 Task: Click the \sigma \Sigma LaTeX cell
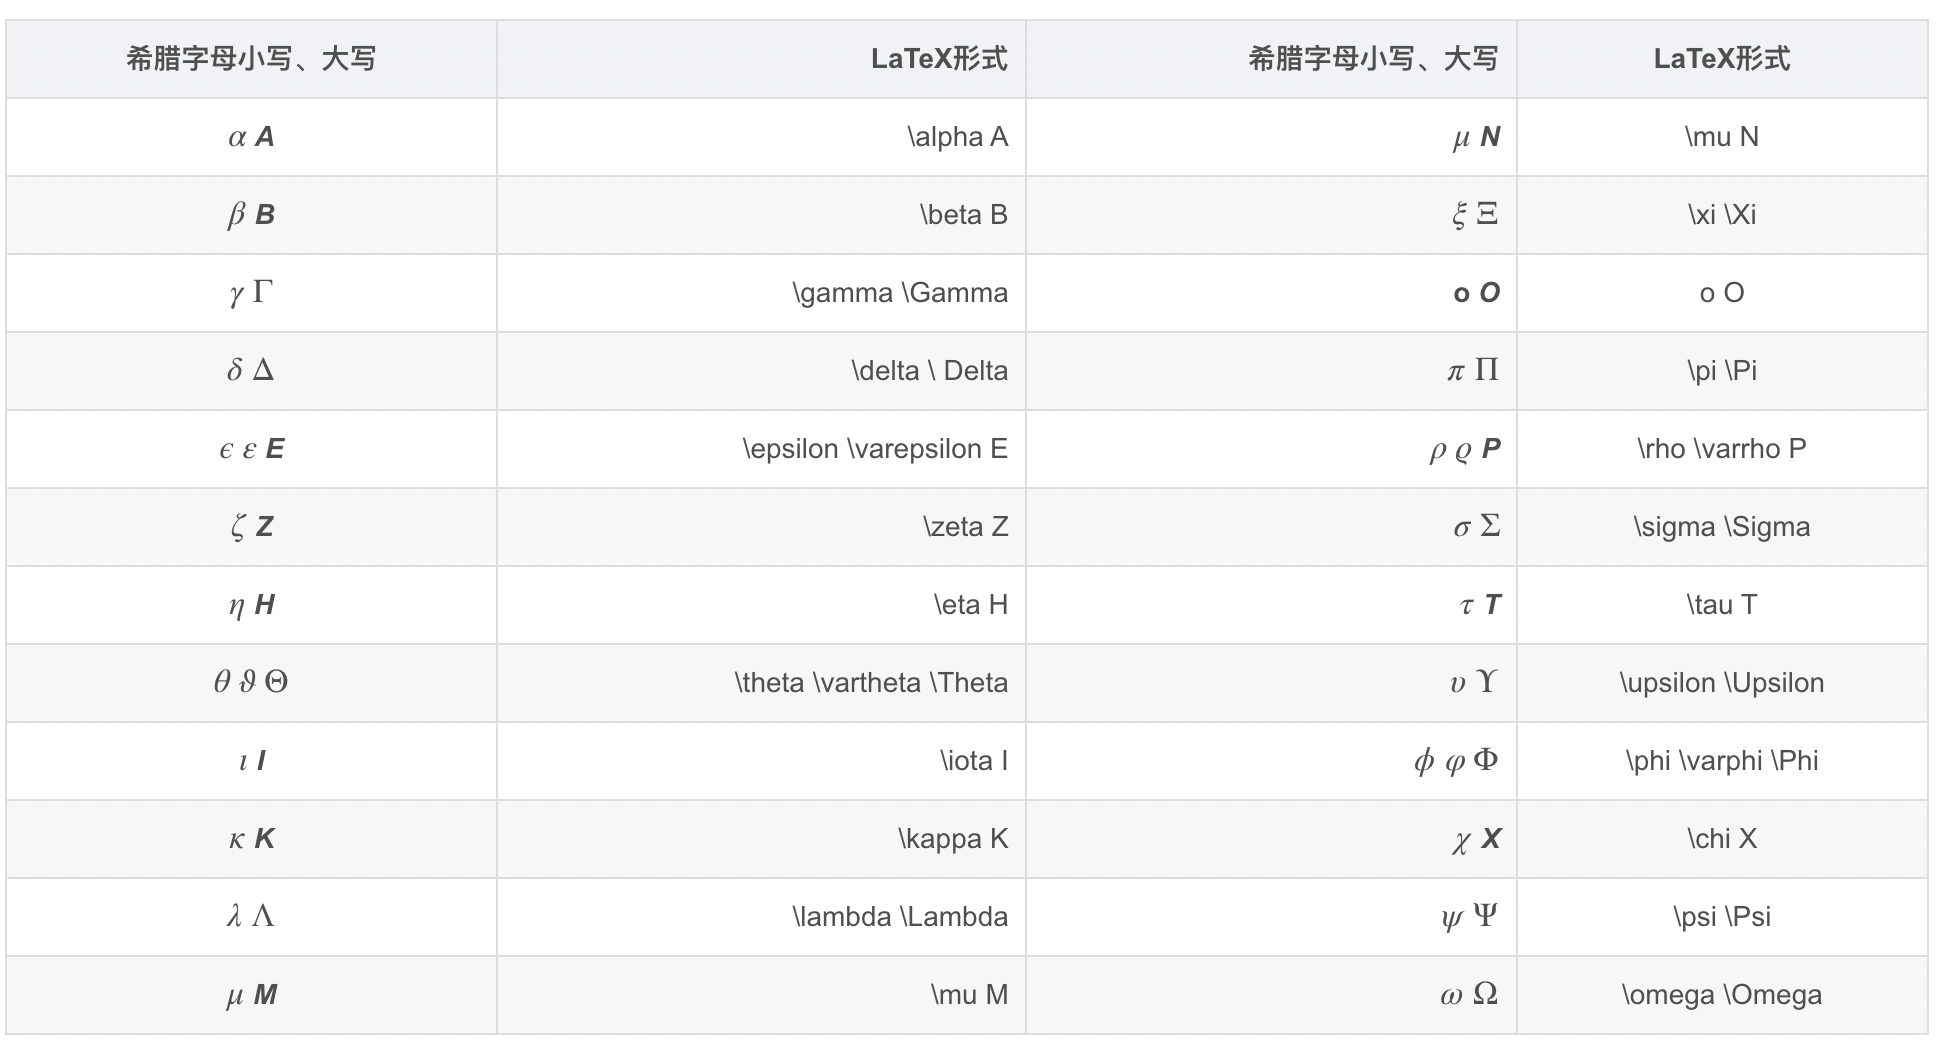[x=1722, y=527]
